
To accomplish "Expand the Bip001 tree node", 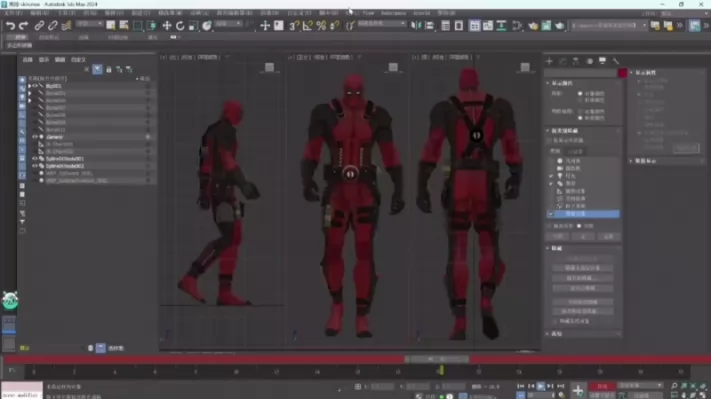I will [29, 86].
